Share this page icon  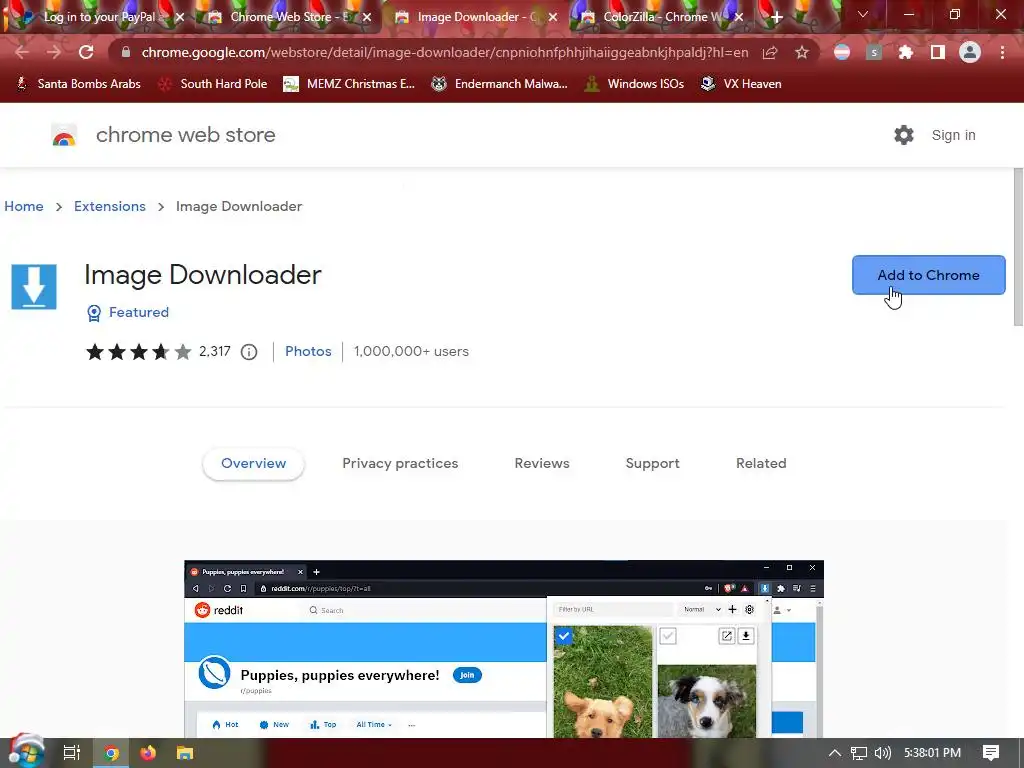770,52
